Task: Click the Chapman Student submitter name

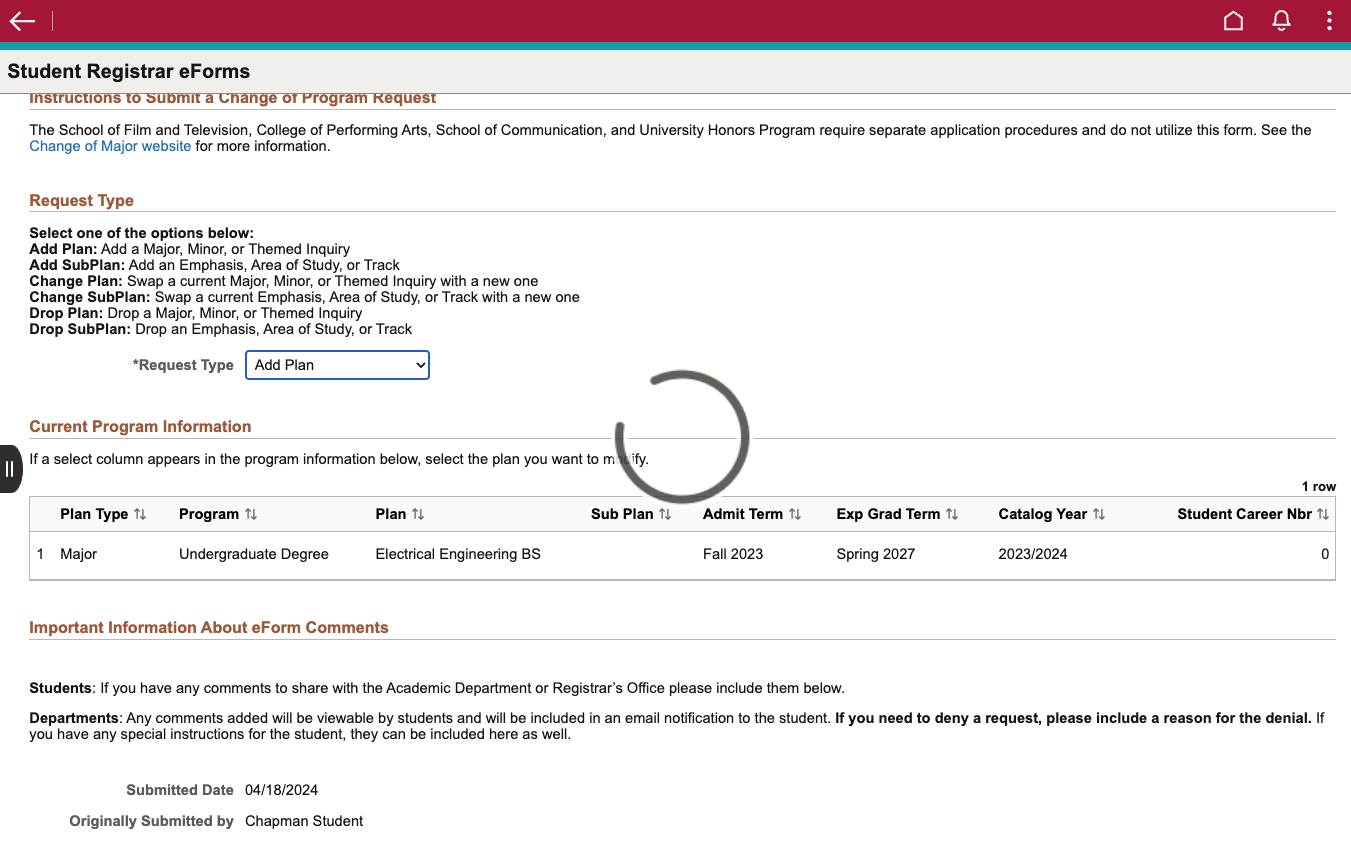Action: 304,821
